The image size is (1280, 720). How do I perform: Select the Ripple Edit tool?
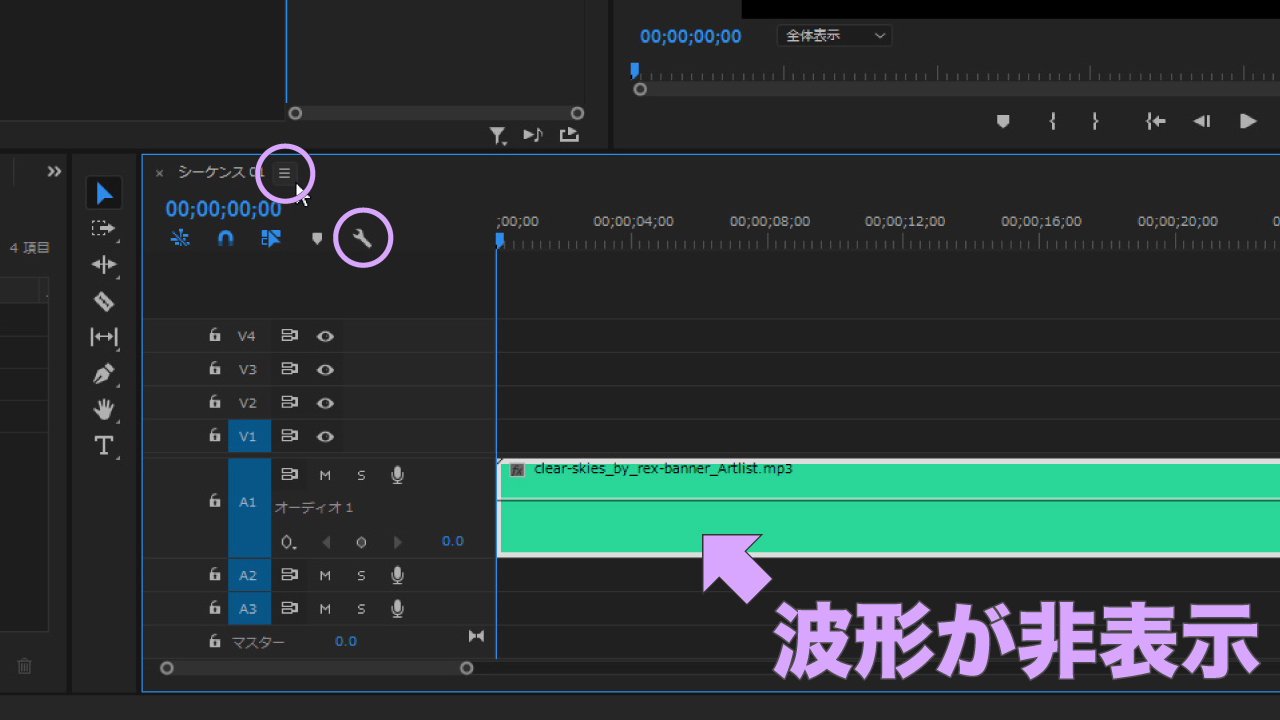104,265
